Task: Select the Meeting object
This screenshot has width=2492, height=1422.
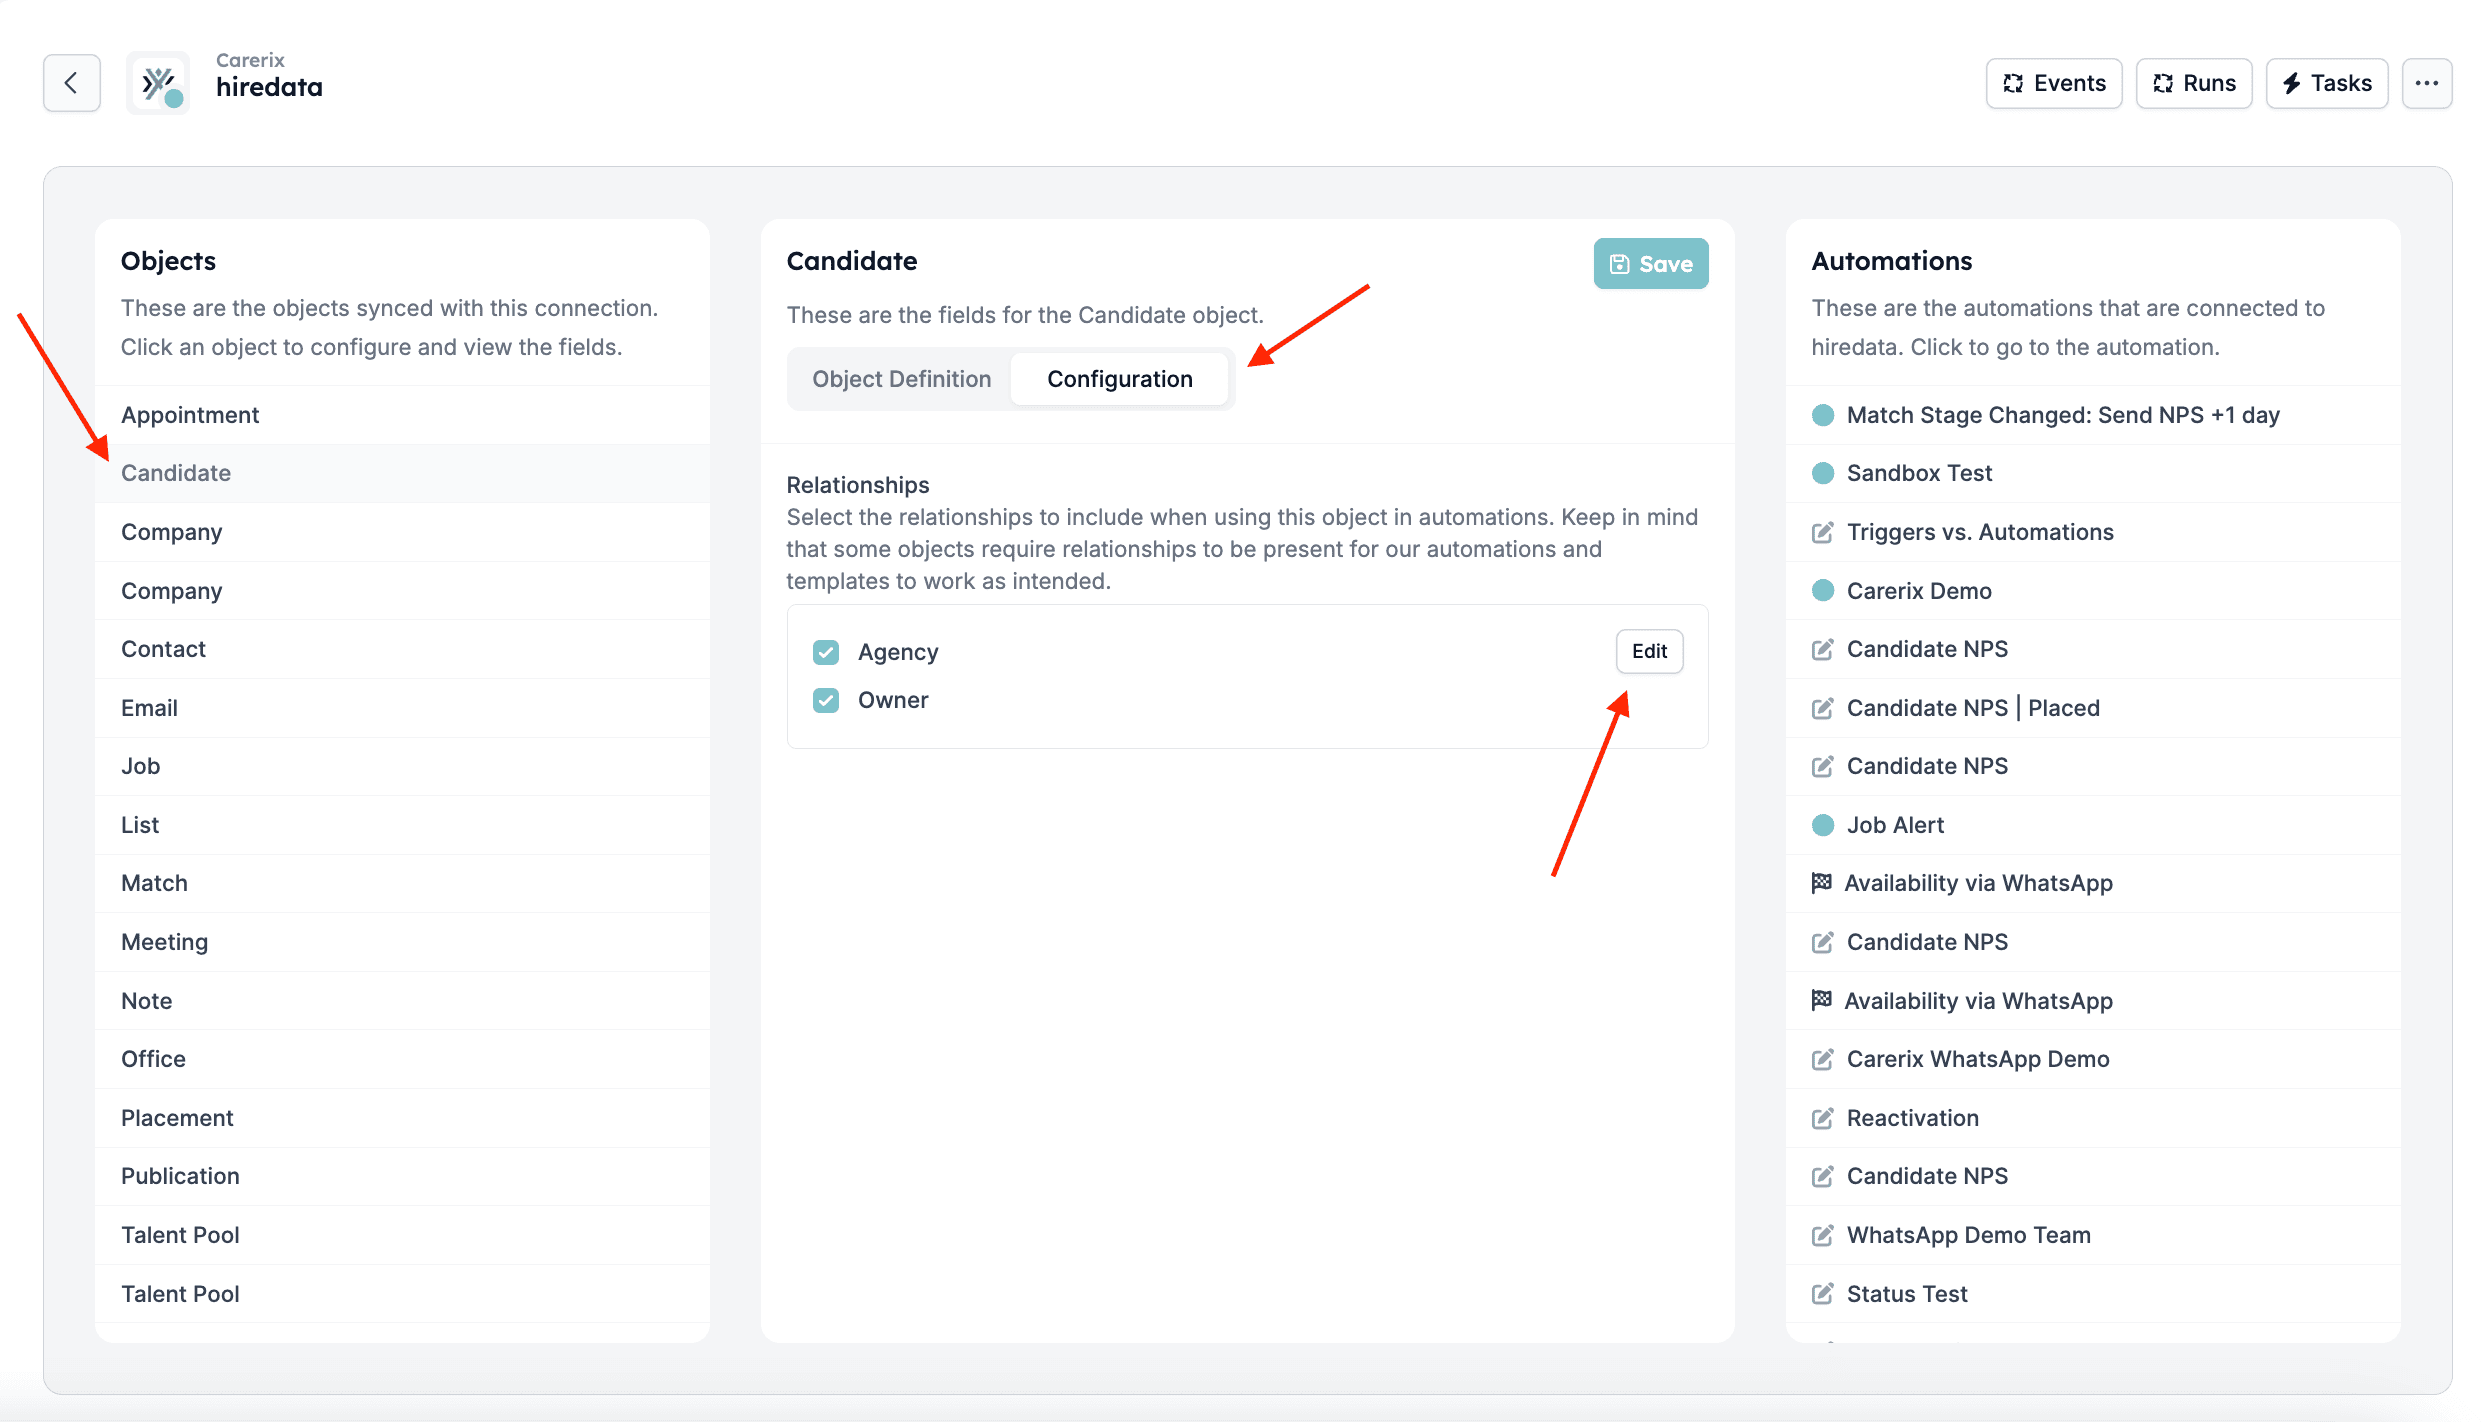Action: 402,942
